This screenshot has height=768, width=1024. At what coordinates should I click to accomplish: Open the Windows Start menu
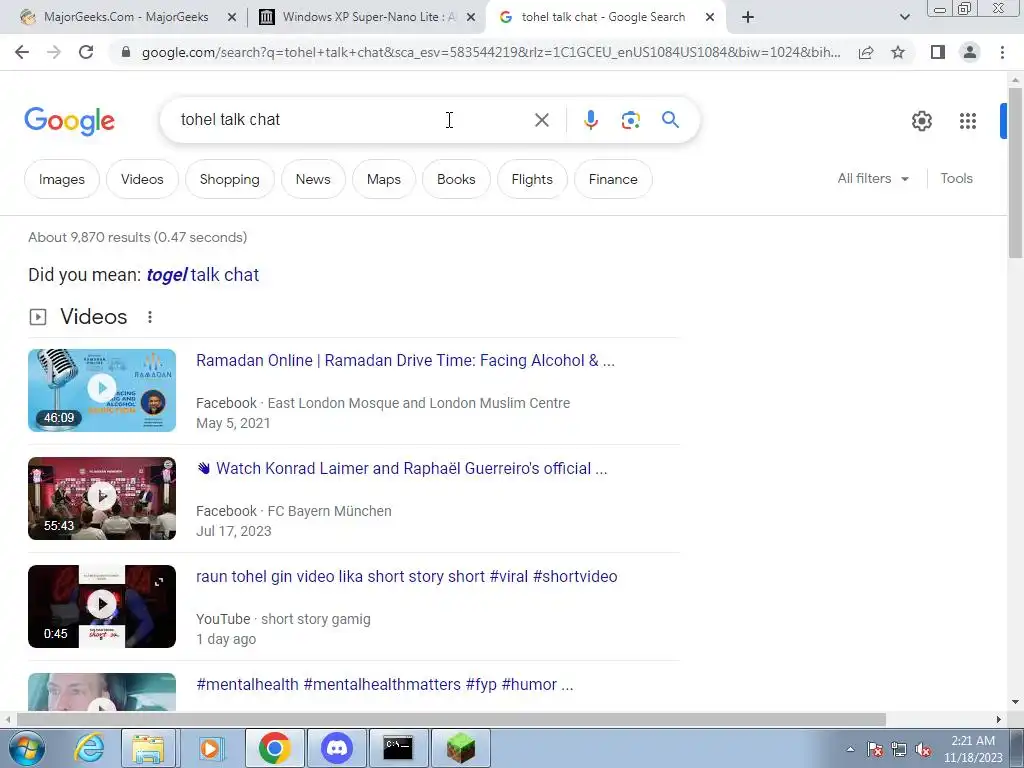click(27, 748)
